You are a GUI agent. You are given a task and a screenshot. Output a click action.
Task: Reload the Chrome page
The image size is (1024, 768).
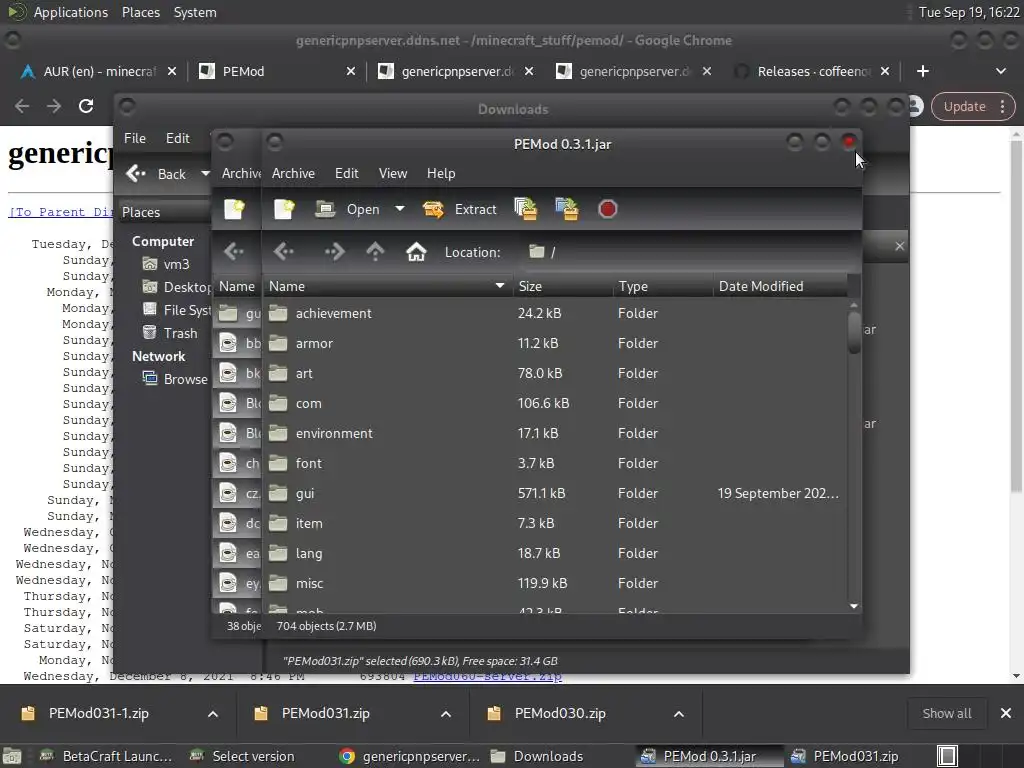[86, 106]
